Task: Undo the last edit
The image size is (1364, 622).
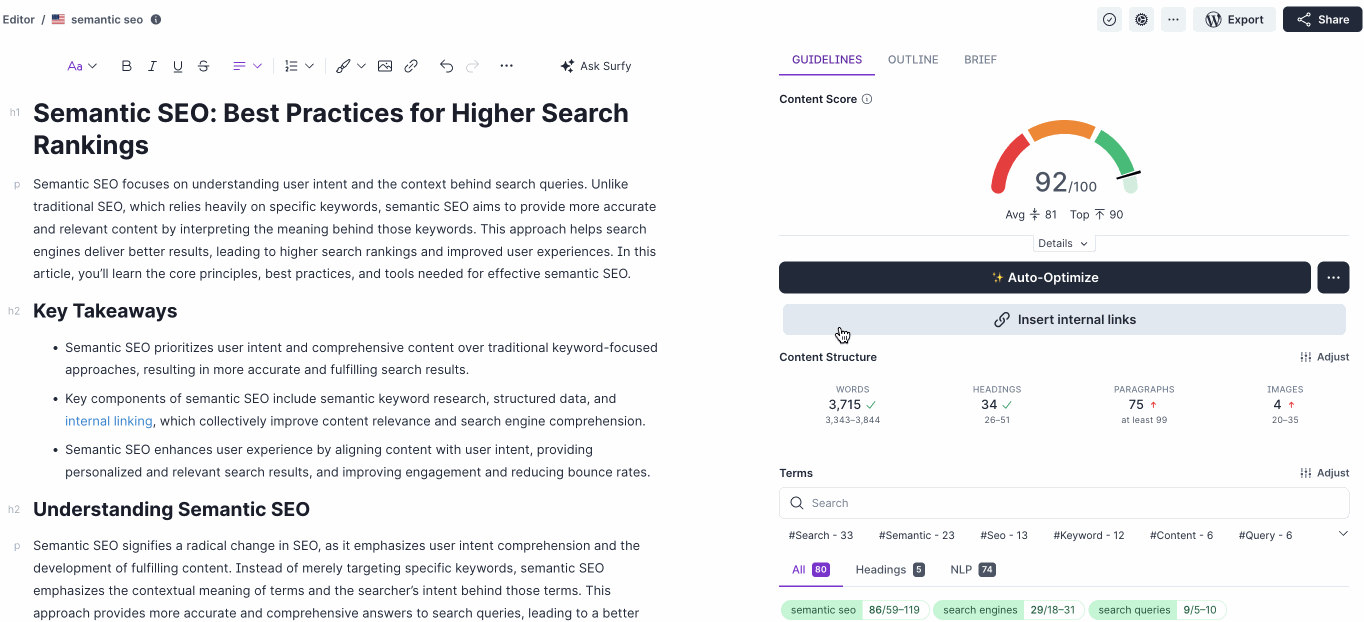Action: (x=446, y=66)
